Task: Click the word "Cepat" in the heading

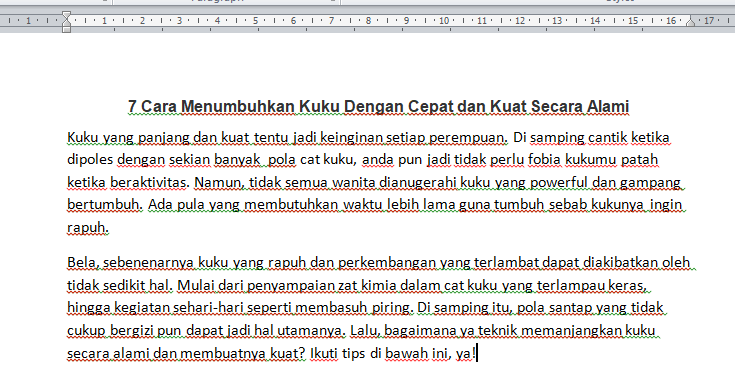Action: (x=430, y=106)
